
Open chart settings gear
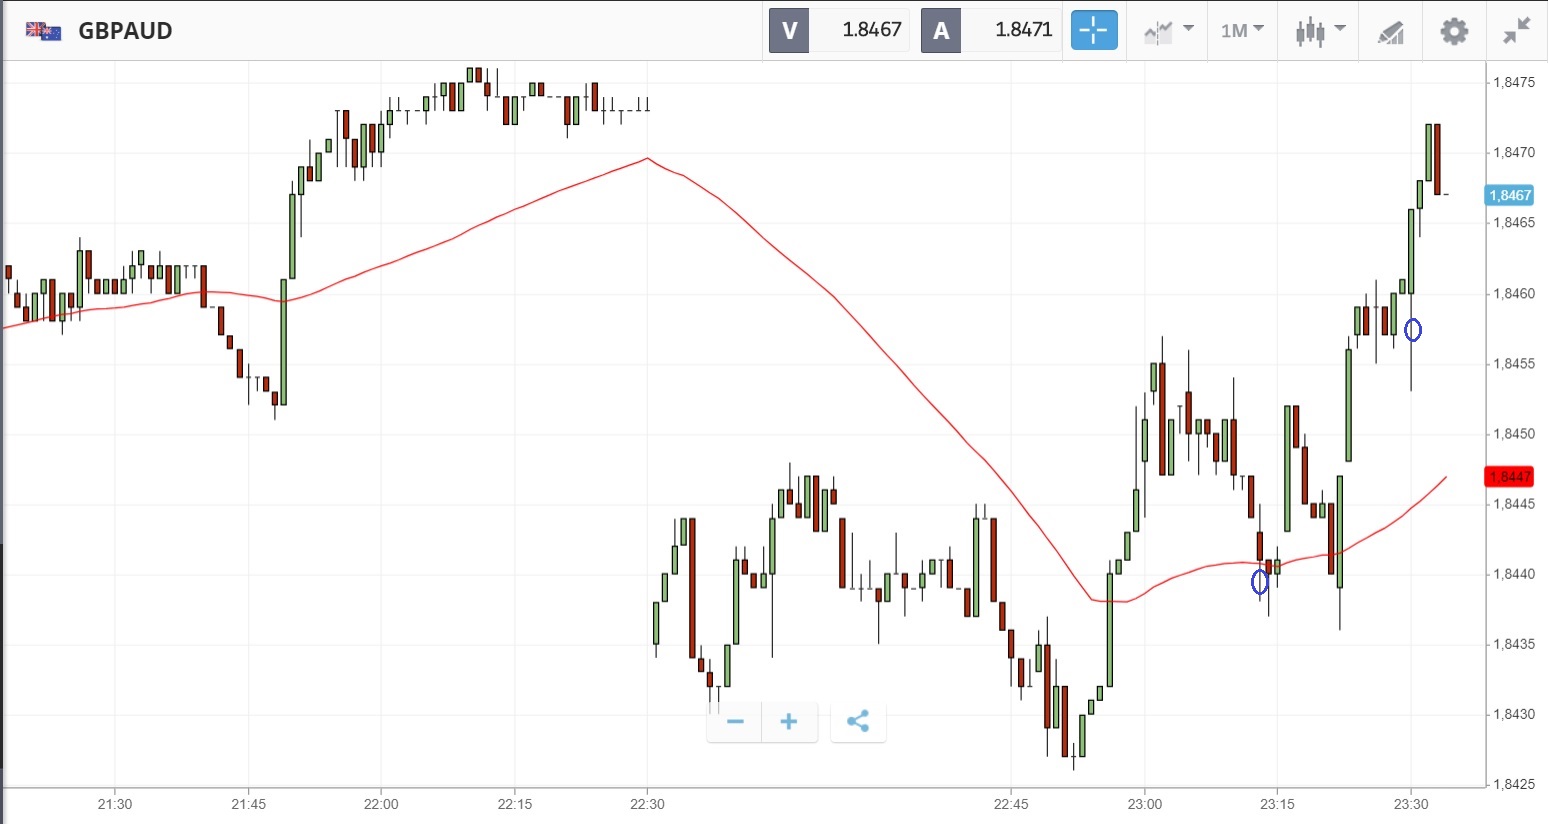[x=1454, y=30]
